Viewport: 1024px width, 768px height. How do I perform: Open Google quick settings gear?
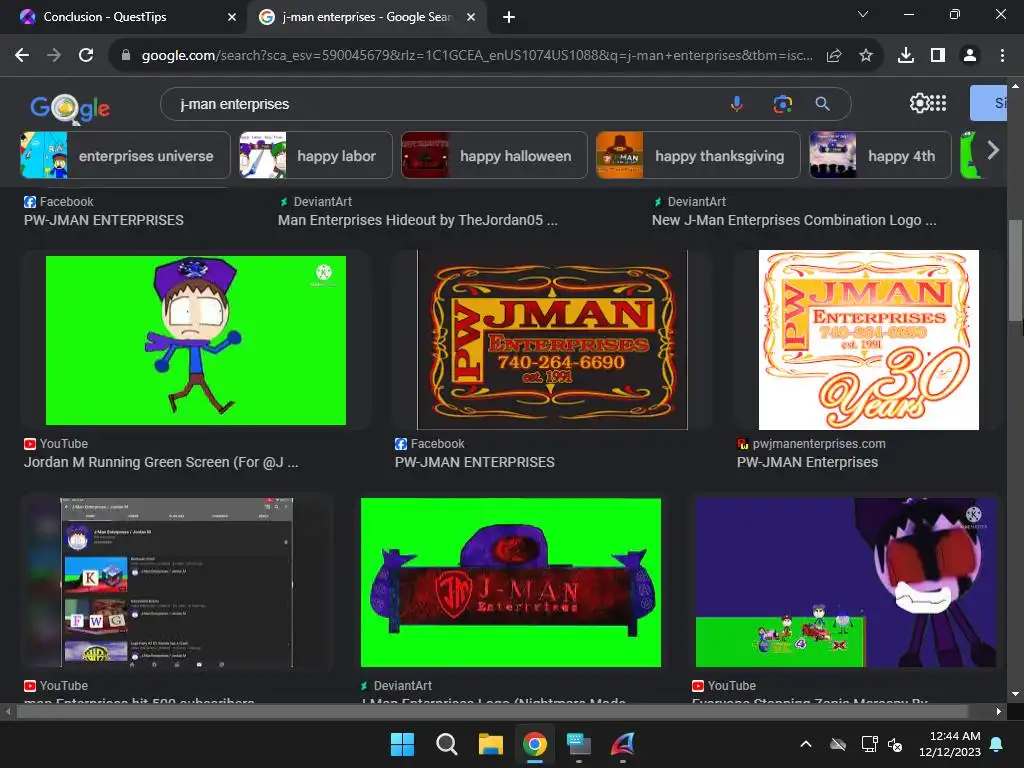tap(919, 103)
